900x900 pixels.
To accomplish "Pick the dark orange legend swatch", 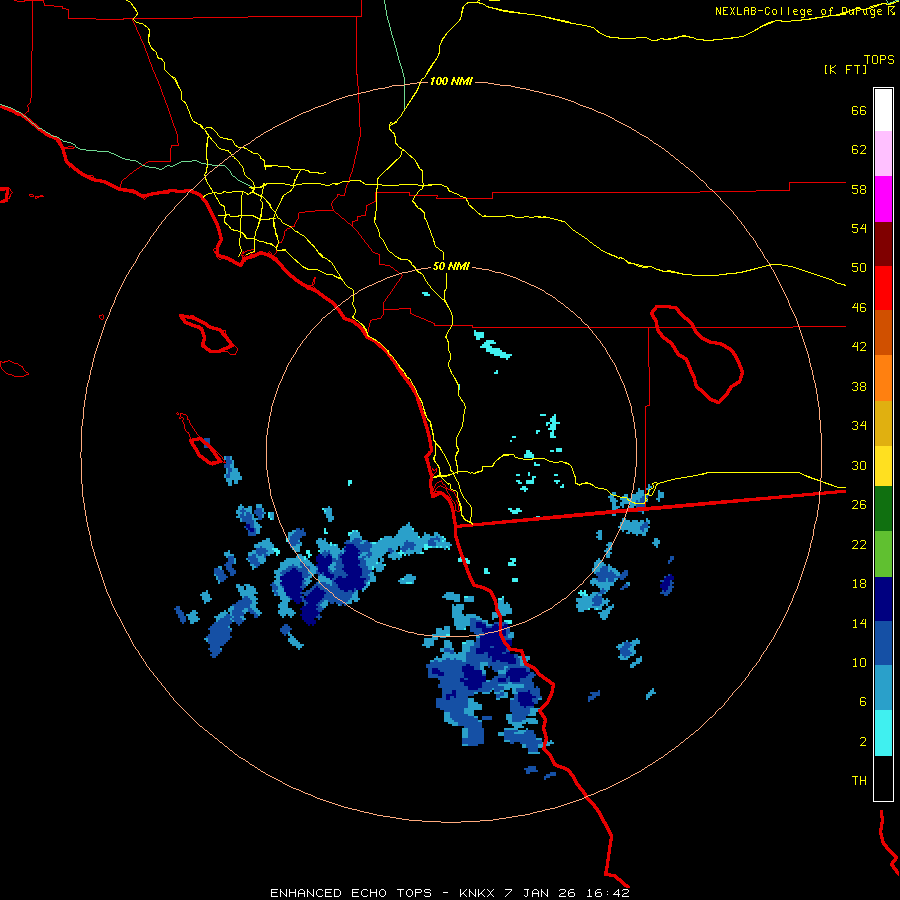I will tap(883, 332).
